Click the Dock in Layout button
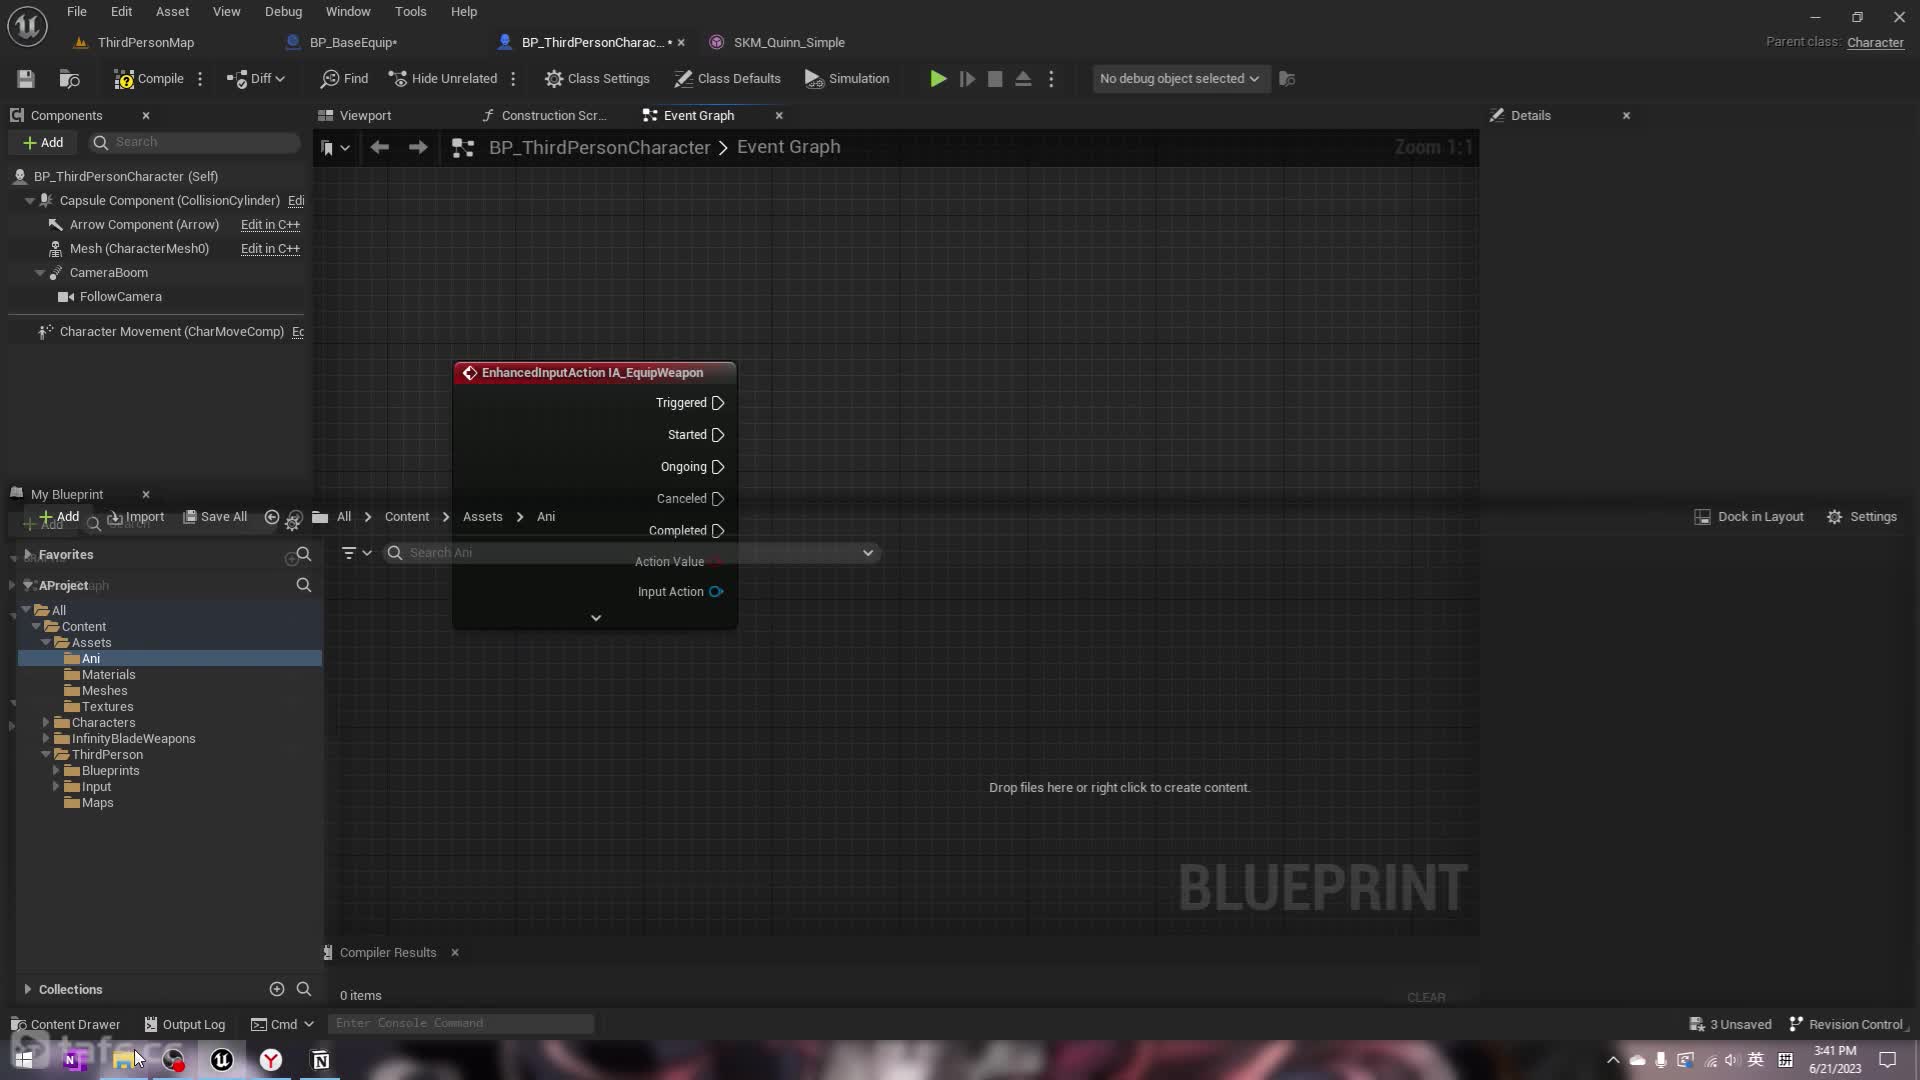The image size is (1920, 1080). (1749, 517)
